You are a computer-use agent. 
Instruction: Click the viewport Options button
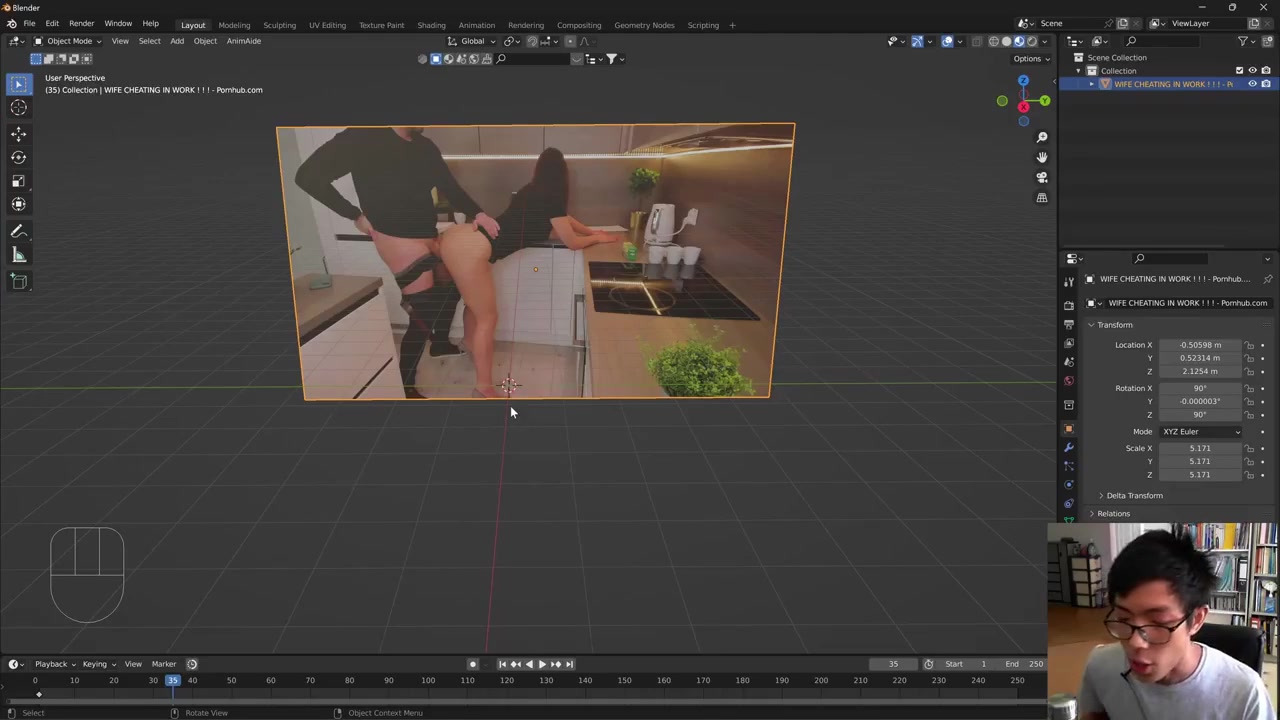[1030, 58]
